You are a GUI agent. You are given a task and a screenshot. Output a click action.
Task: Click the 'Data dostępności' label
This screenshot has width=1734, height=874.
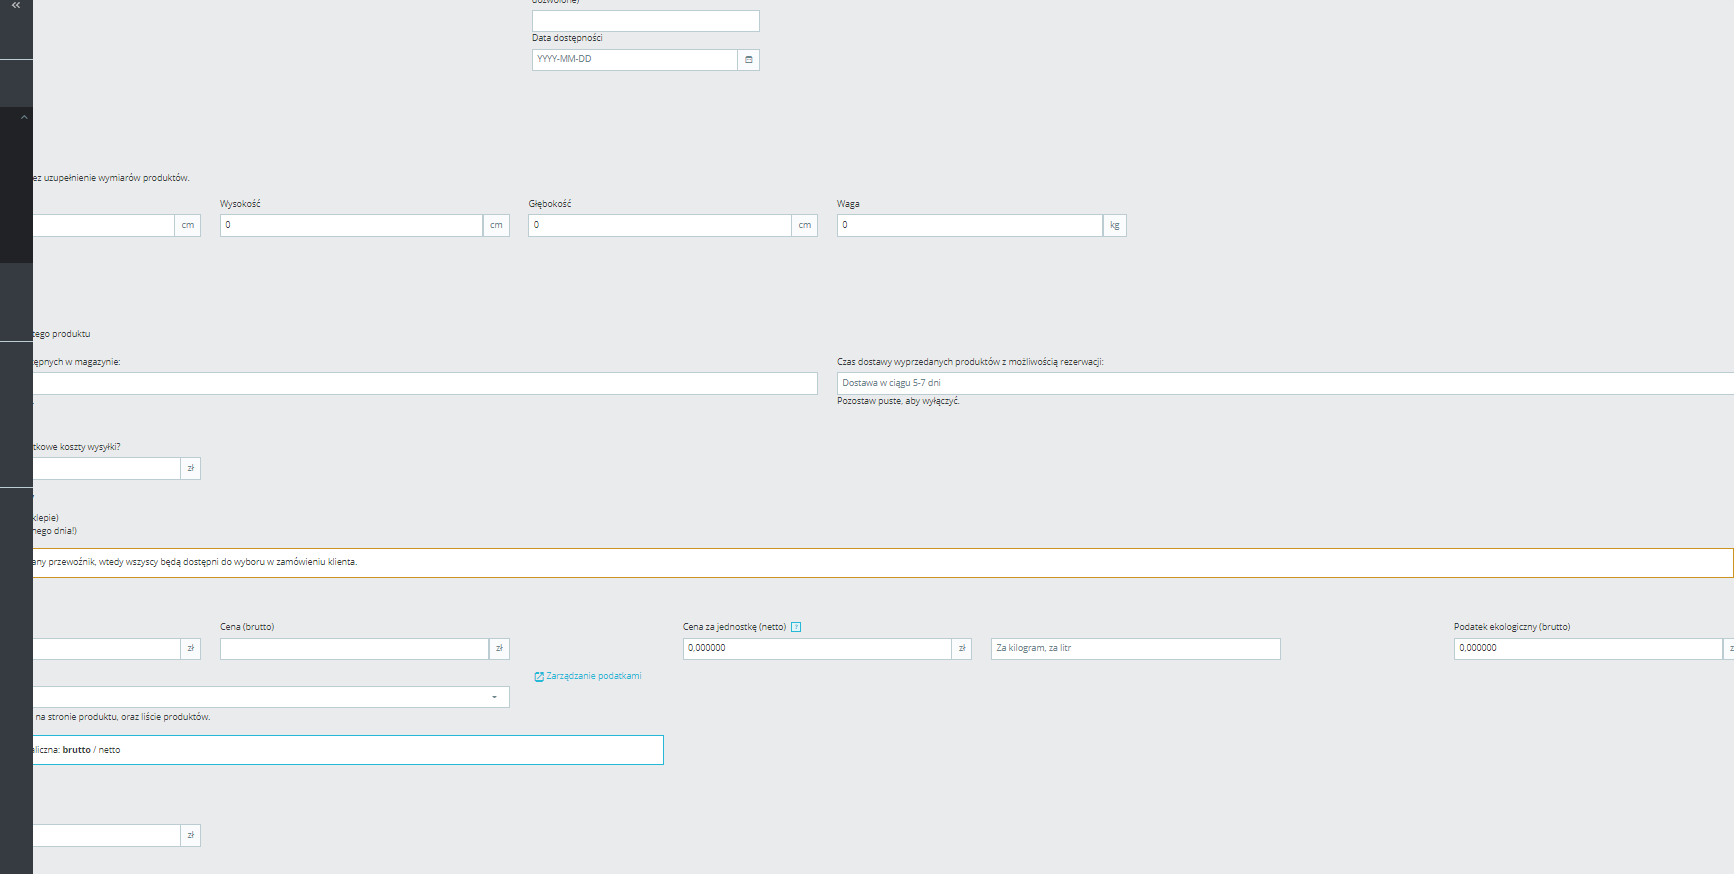tap(567, 38)
